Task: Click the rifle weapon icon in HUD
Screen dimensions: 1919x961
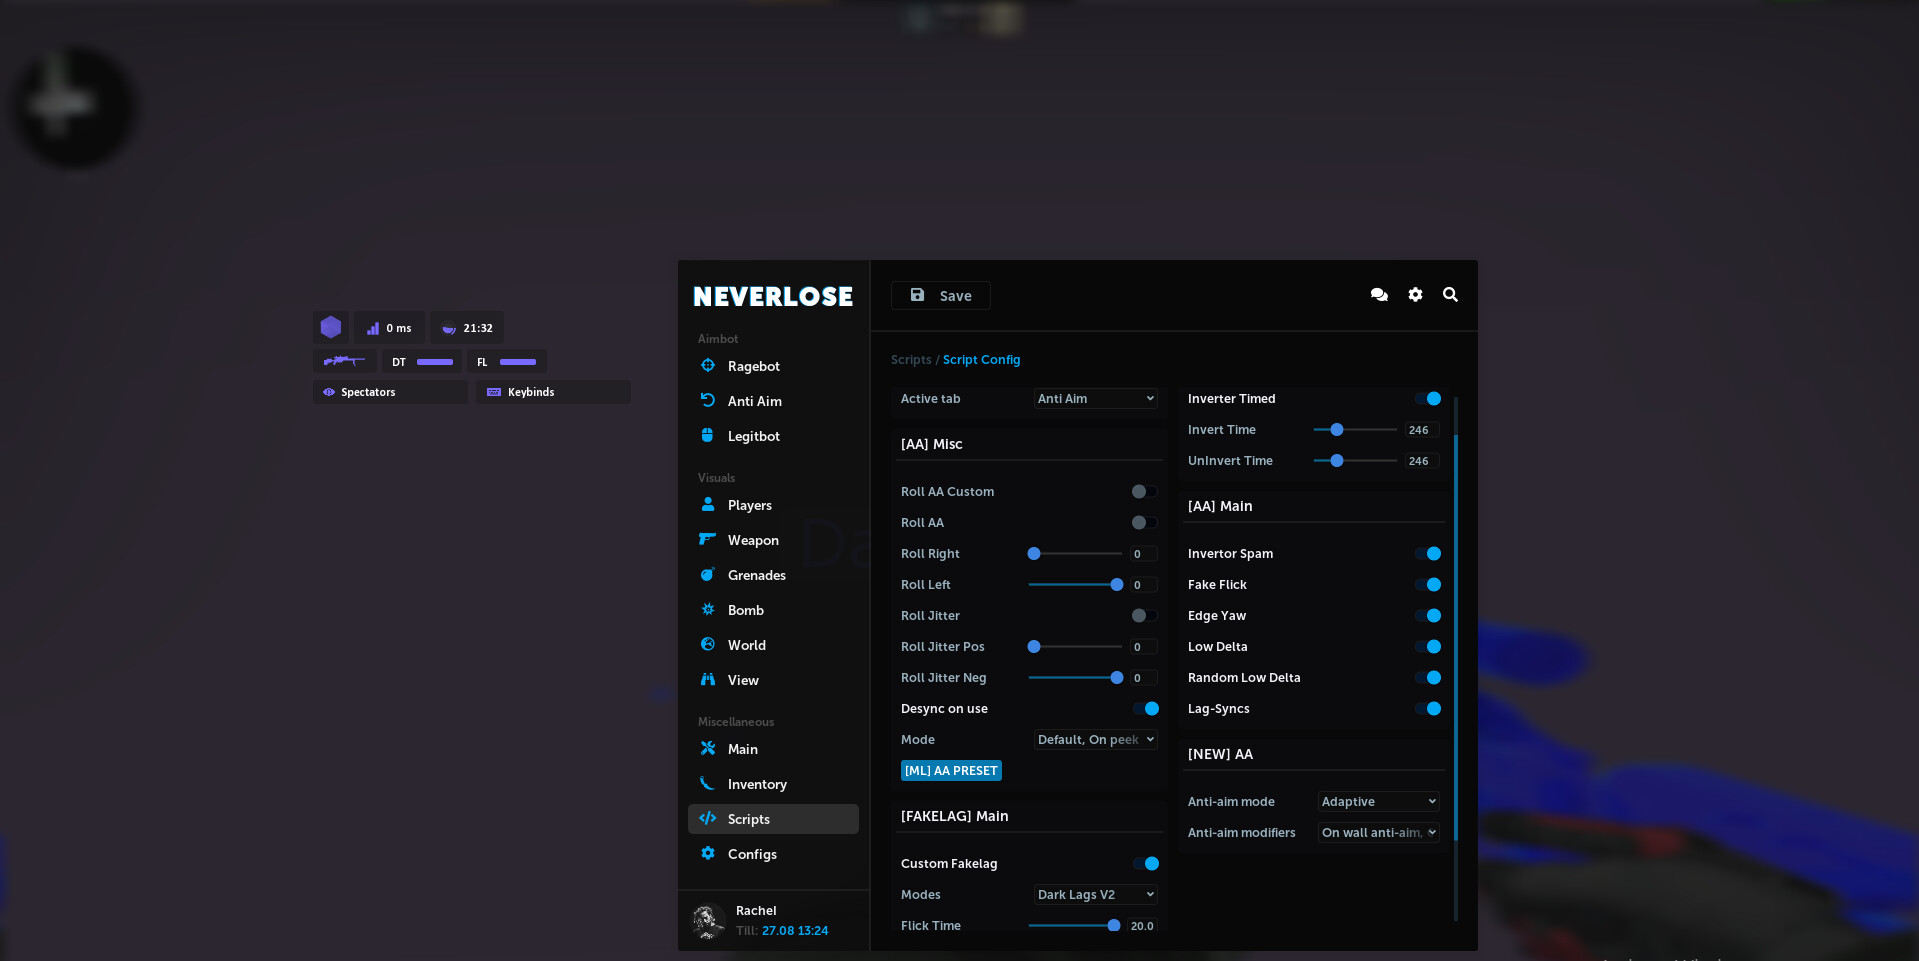Action: click(x=344, y=361)
